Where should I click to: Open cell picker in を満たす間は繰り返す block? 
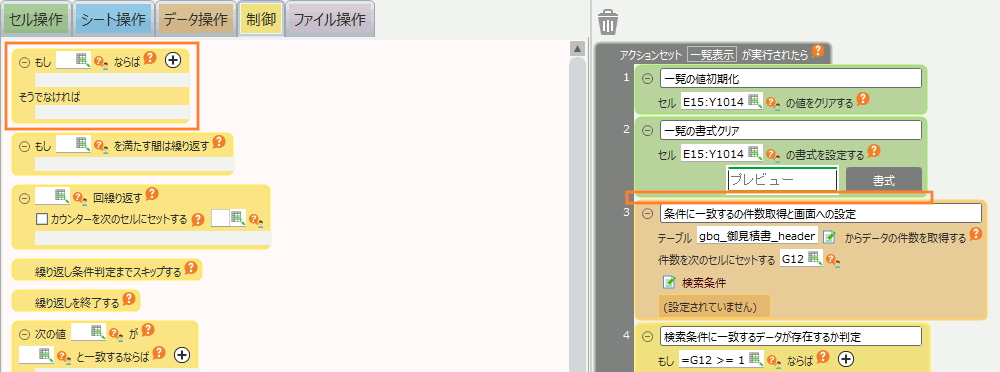pos(83,144)
